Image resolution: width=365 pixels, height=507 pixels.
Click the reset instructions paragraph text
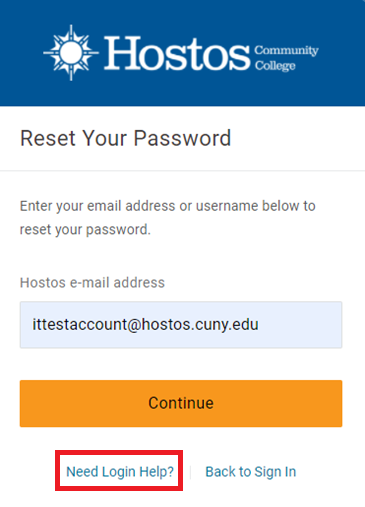click(x=168, y=218)
